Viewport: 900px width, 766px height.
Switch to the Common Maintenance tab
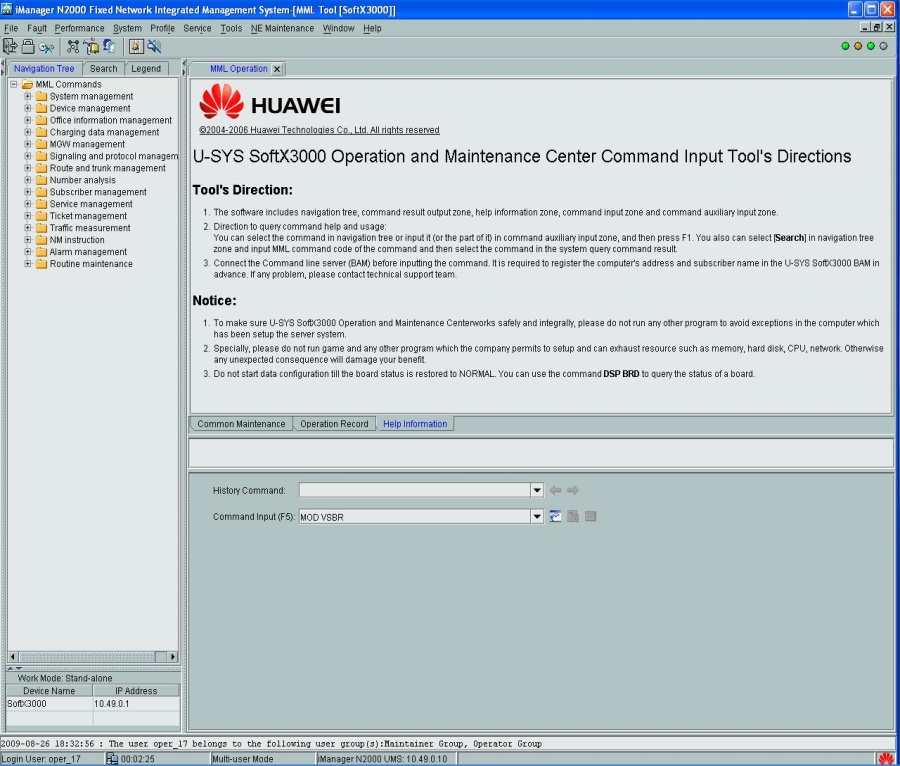point(241,424)
